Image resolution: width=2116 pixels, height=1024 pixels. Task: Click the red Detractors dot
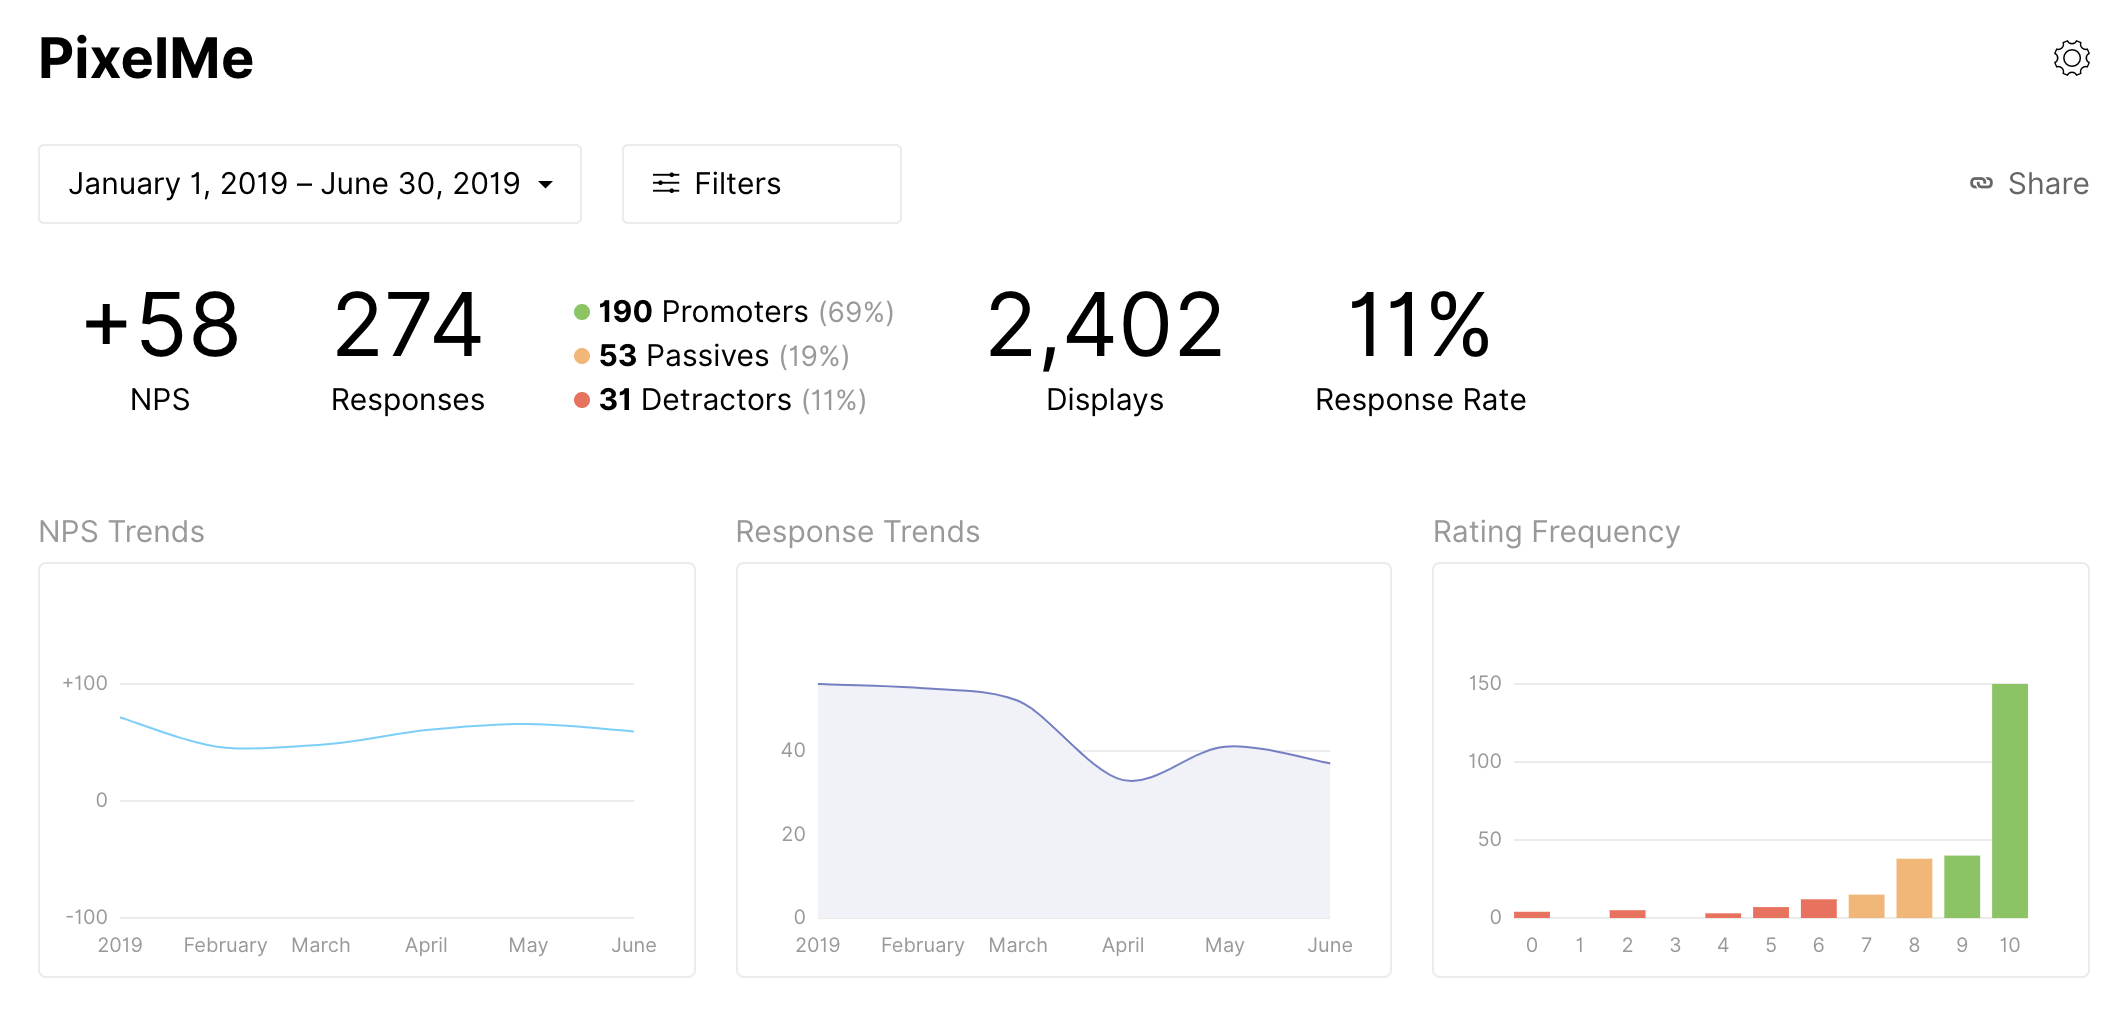[582, 400]
